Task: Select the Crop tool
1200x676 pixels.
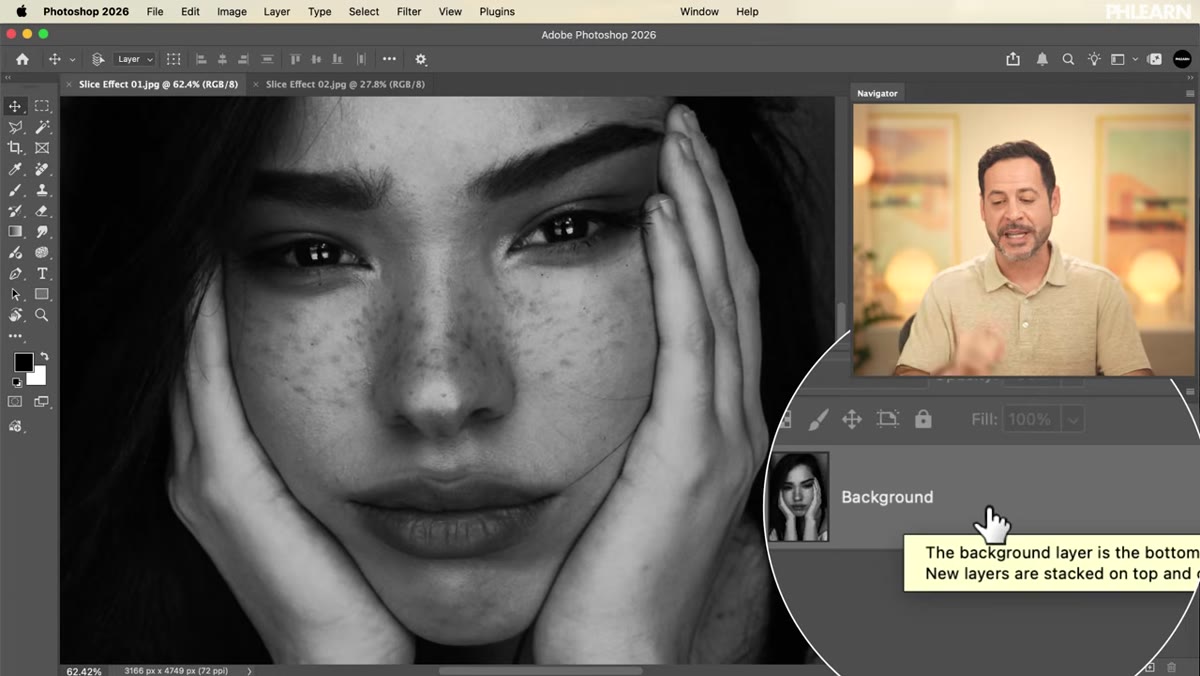Action: tap(15, 148)
